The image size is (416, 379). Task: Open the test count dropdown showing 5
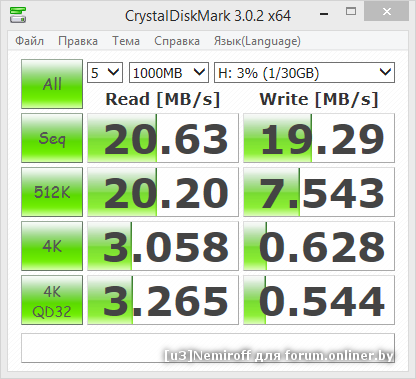[105, 72]
